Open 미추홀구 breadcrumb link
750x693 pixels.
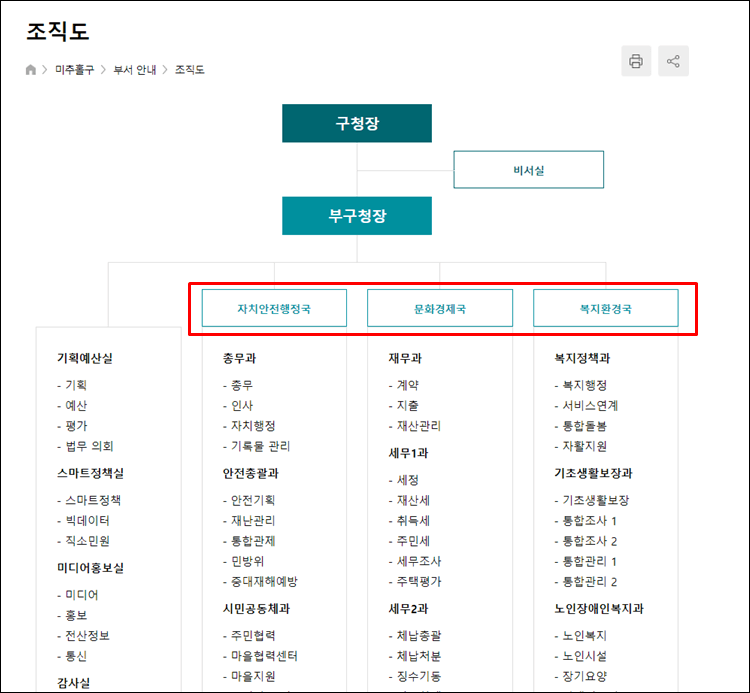75,70
